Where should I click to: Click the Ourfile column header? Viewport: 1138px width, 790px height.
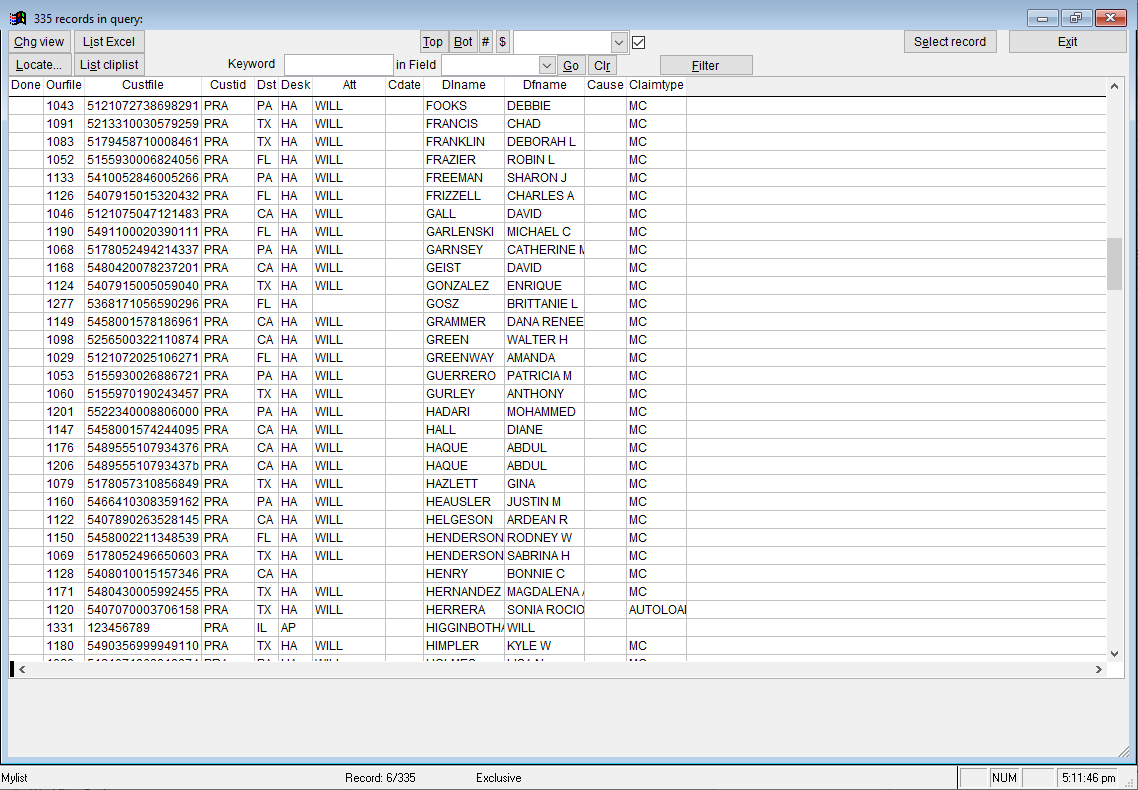click(64, 85)
